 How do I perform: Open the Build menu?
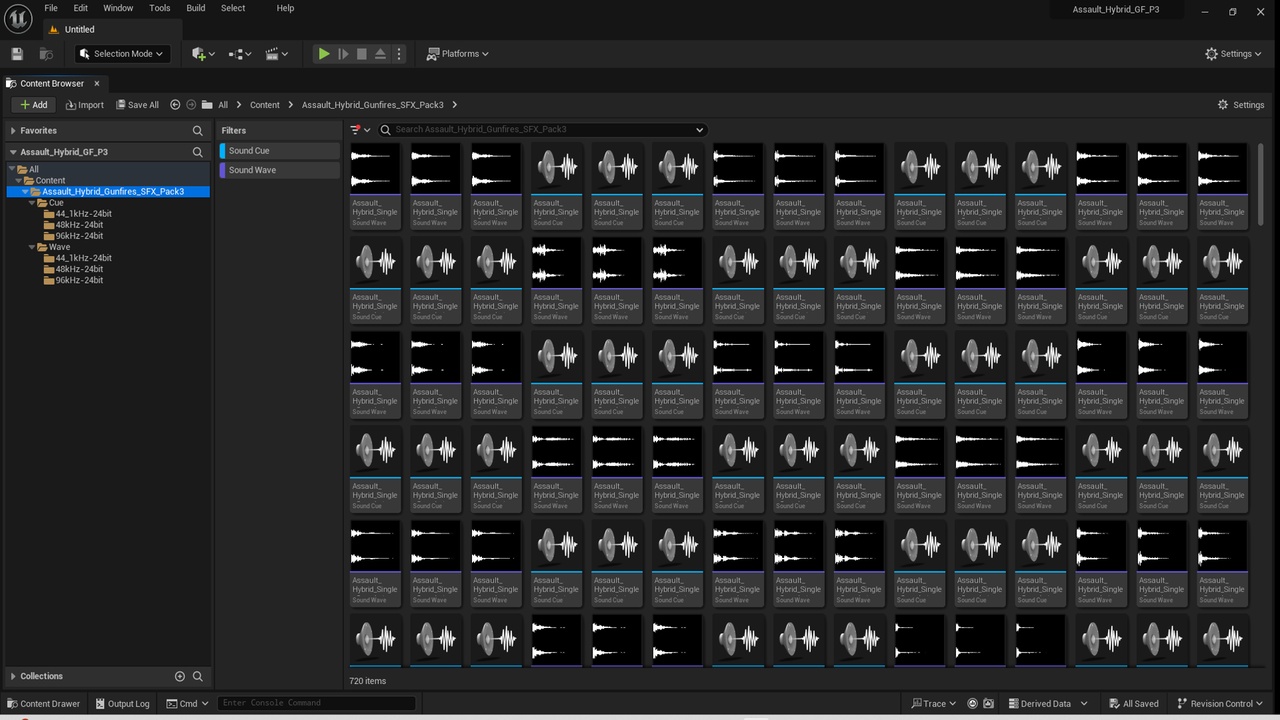(x=196, y=8)
